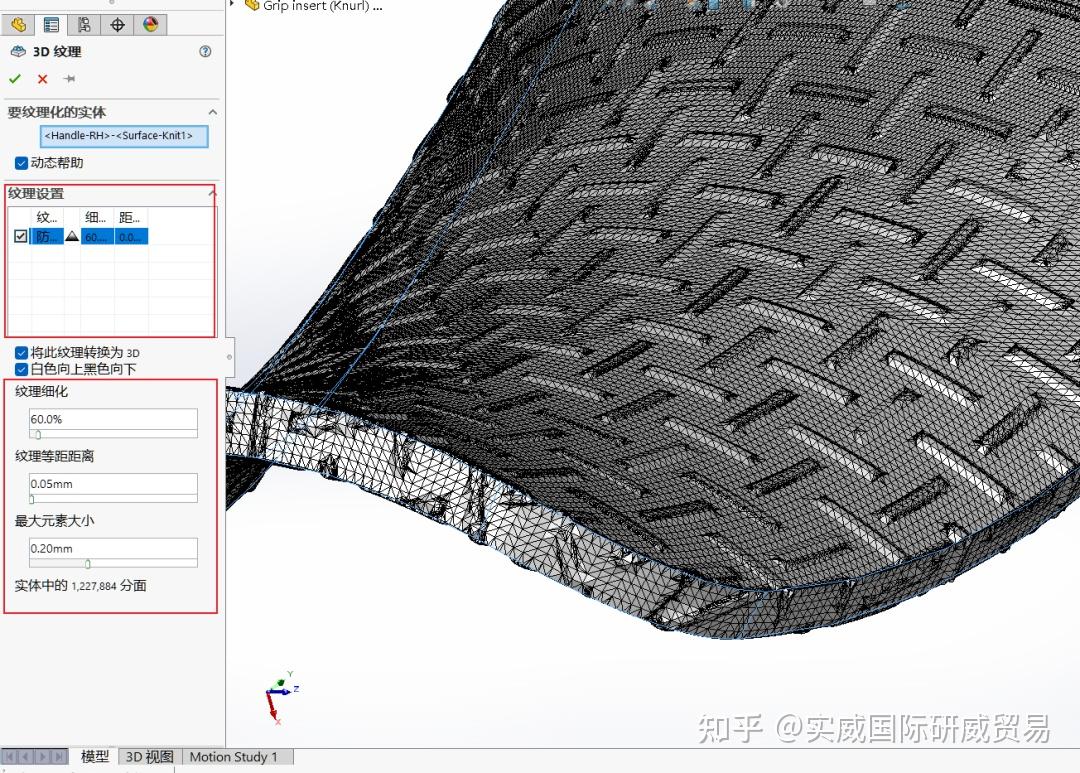Image resolution: width=1080 pixels, height=773 pixels.
Task: Open the ConfigurationManager panel icon
Action: (x=82, y=25)
